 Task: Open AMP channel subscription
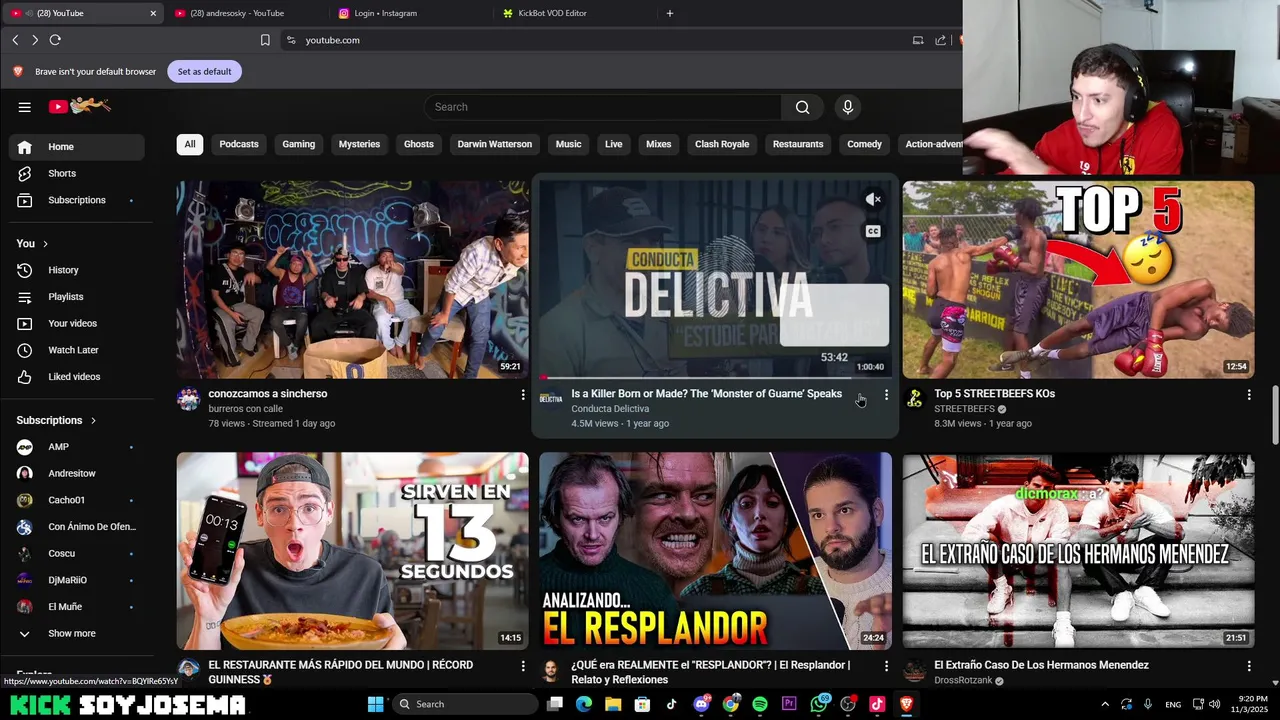77,447
